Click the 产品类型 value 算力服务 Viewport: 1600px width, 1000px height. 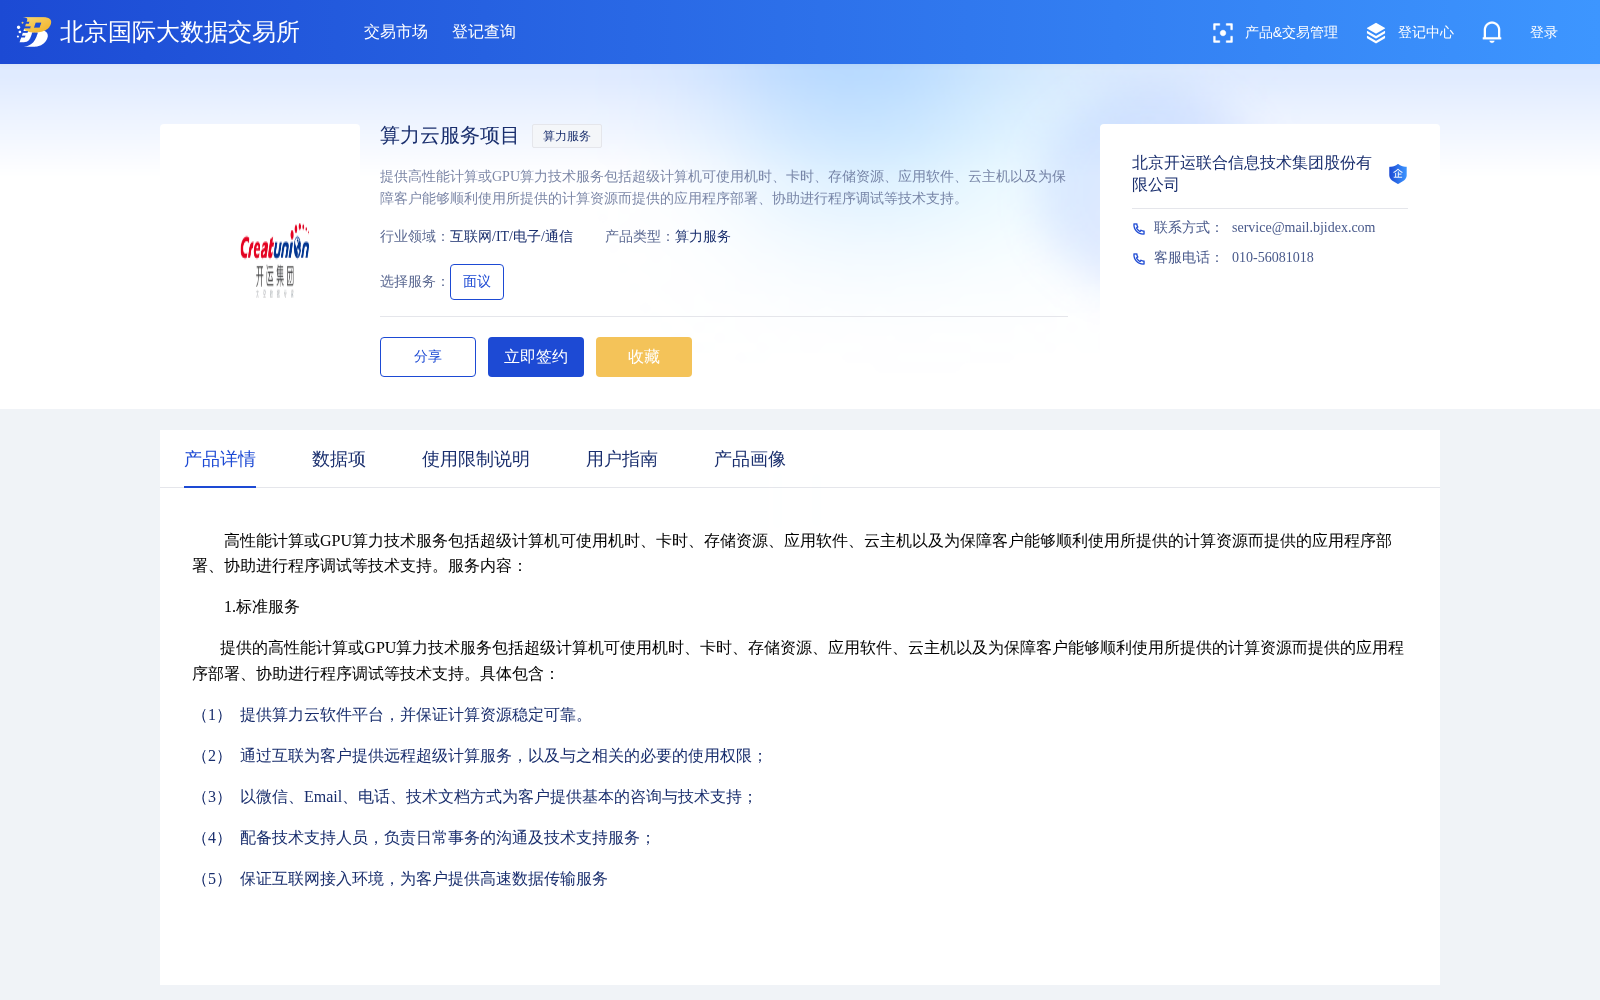click(x=703, y=237)
